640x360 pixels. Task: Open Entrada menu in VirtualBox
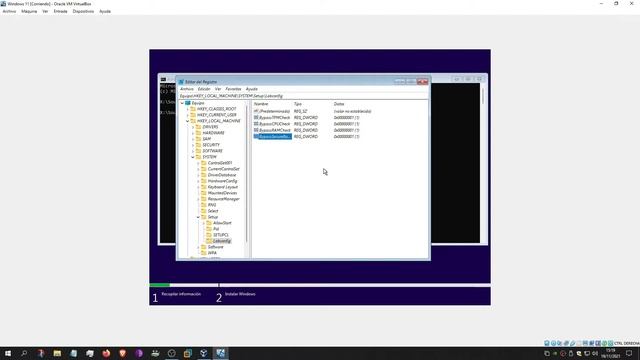coord(60,11)
